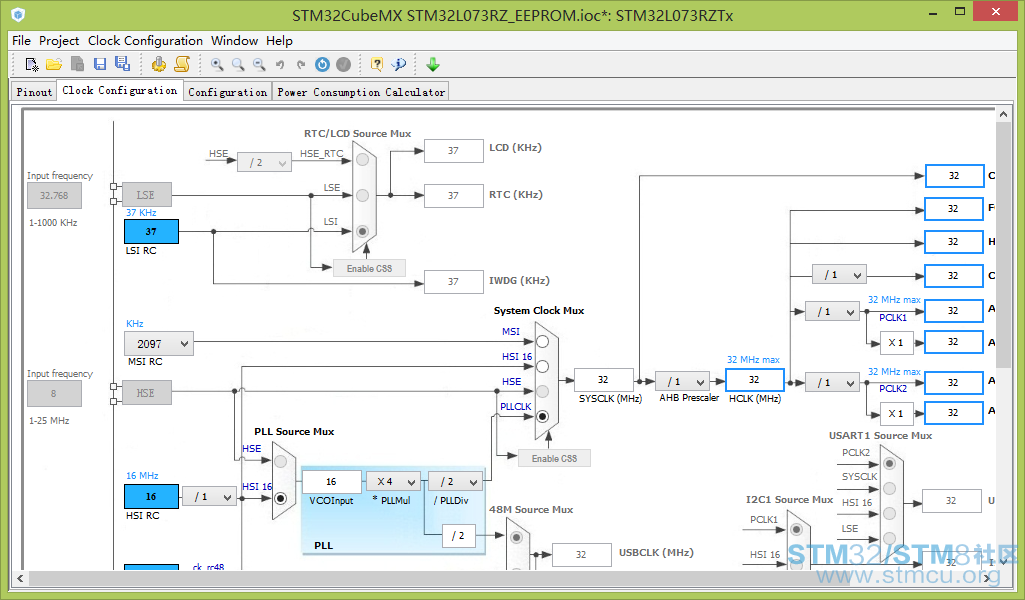Screen dimensions: 1025x600
Task: Click the HSE oscillator block
Action: coord(146,393)
